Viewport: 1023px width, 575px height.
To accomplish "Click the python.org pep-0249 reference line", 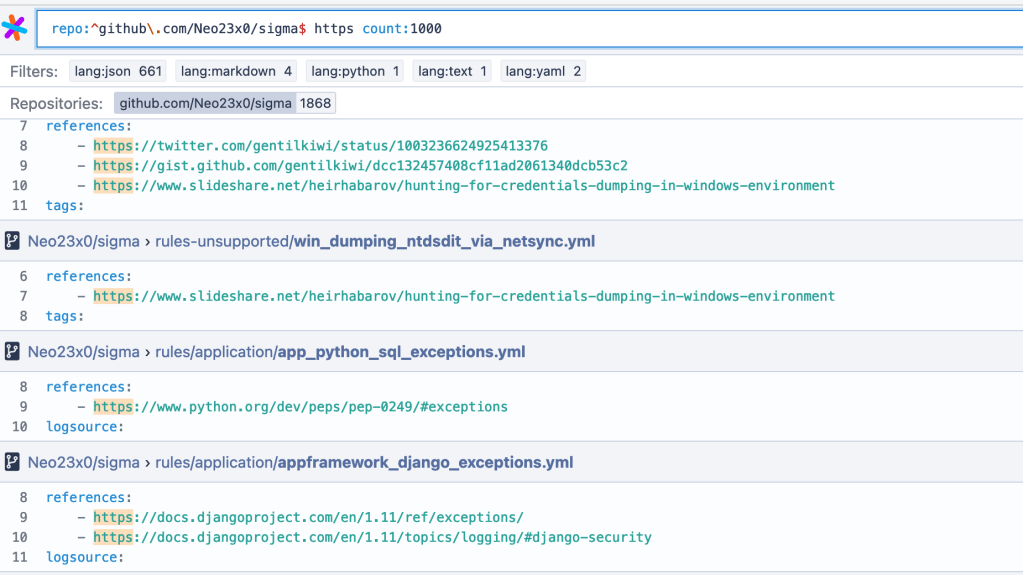I will coord(300,407).
